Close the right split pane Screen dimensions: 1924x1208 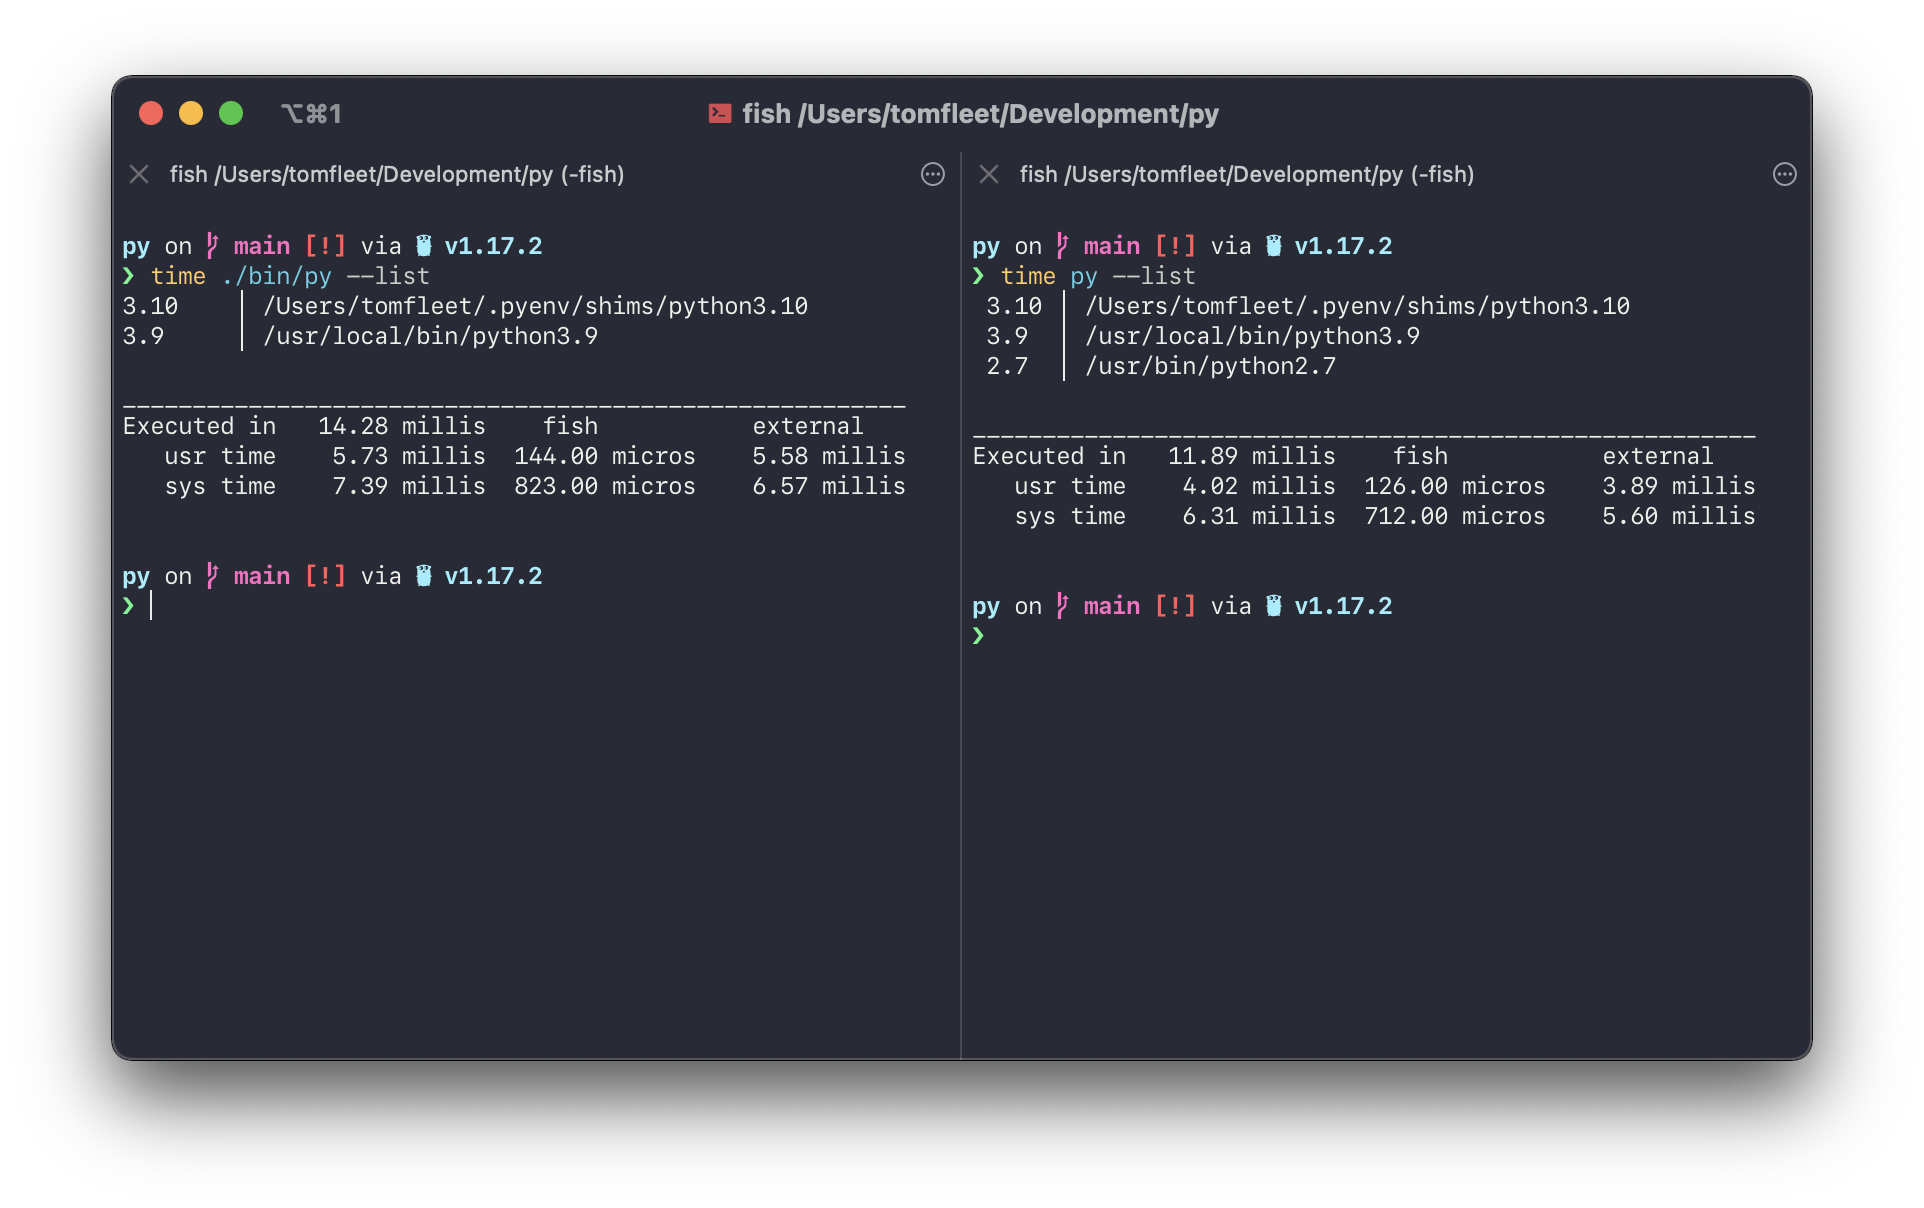(989, 174)
